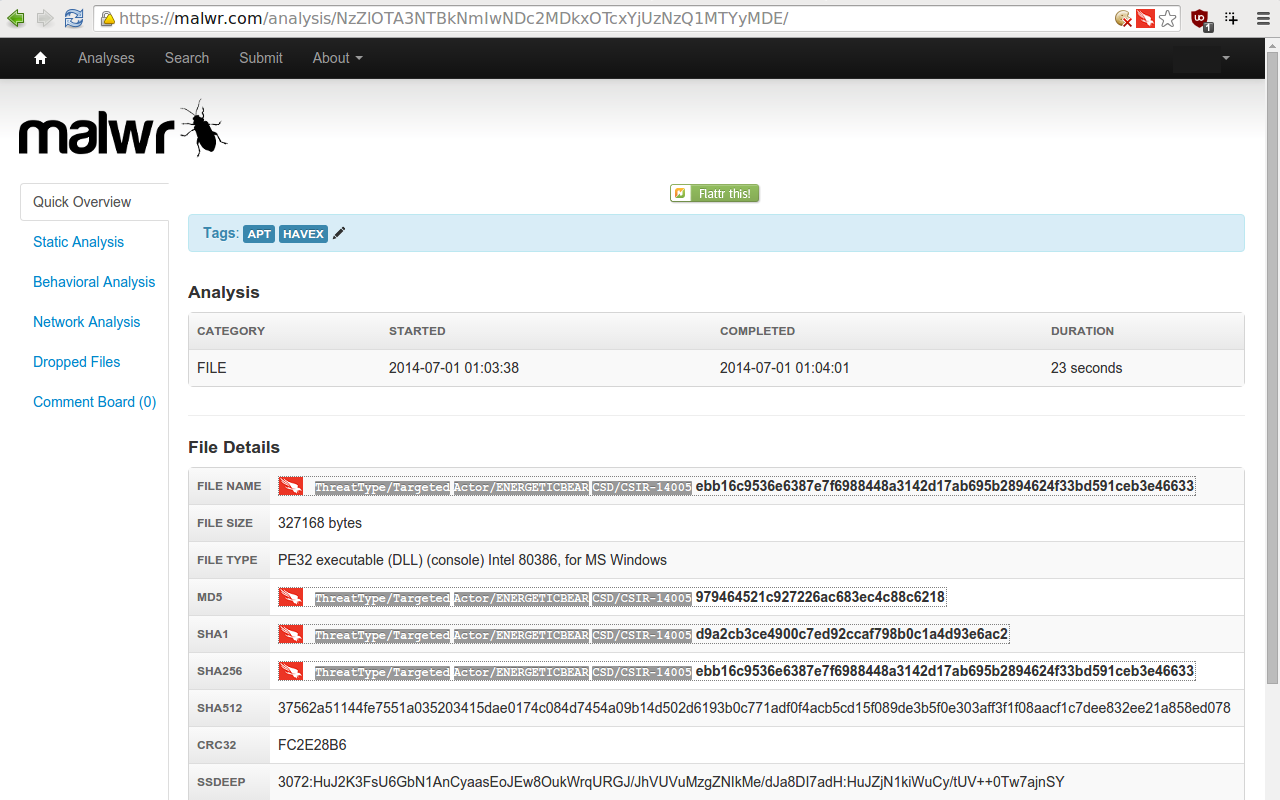Click the APT tag
Image resolution: width=1280 pixels, height=800 pixels.
[x=260, y=234]
